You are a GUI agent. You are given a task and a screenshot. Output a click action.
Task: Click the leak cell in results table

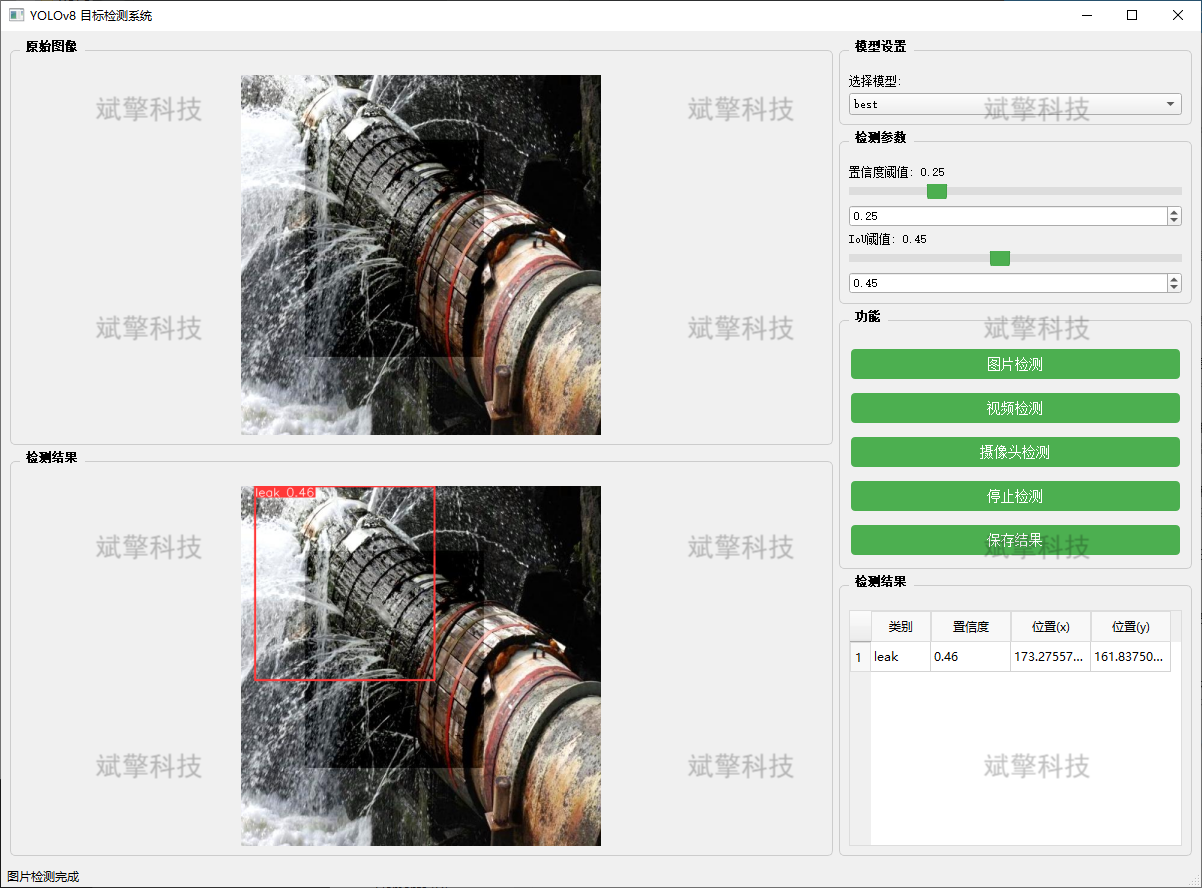(x=900, y=657)
